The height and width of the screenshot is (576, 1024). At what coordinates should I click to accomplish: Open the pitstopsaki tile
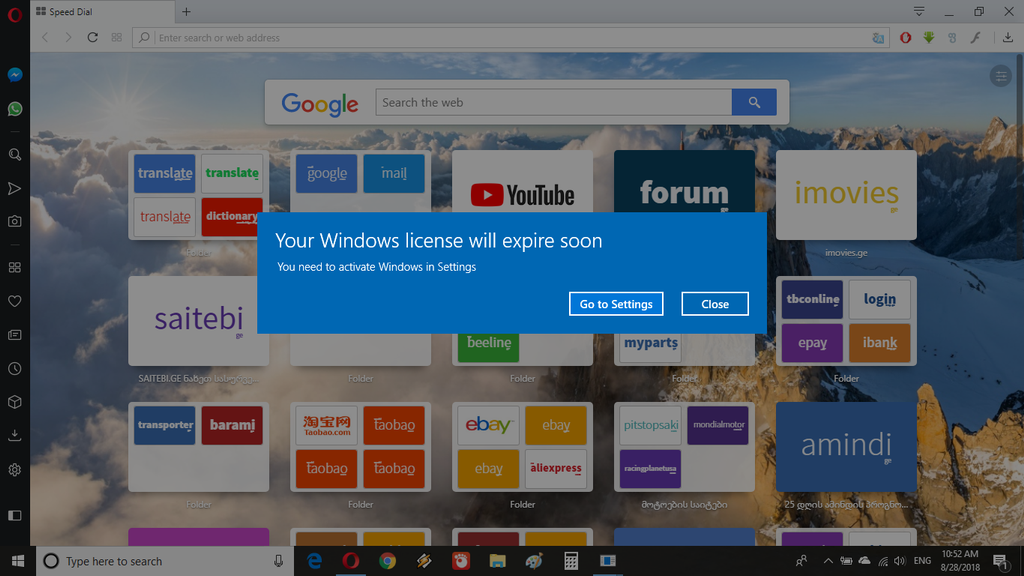(x=650, y=425)
